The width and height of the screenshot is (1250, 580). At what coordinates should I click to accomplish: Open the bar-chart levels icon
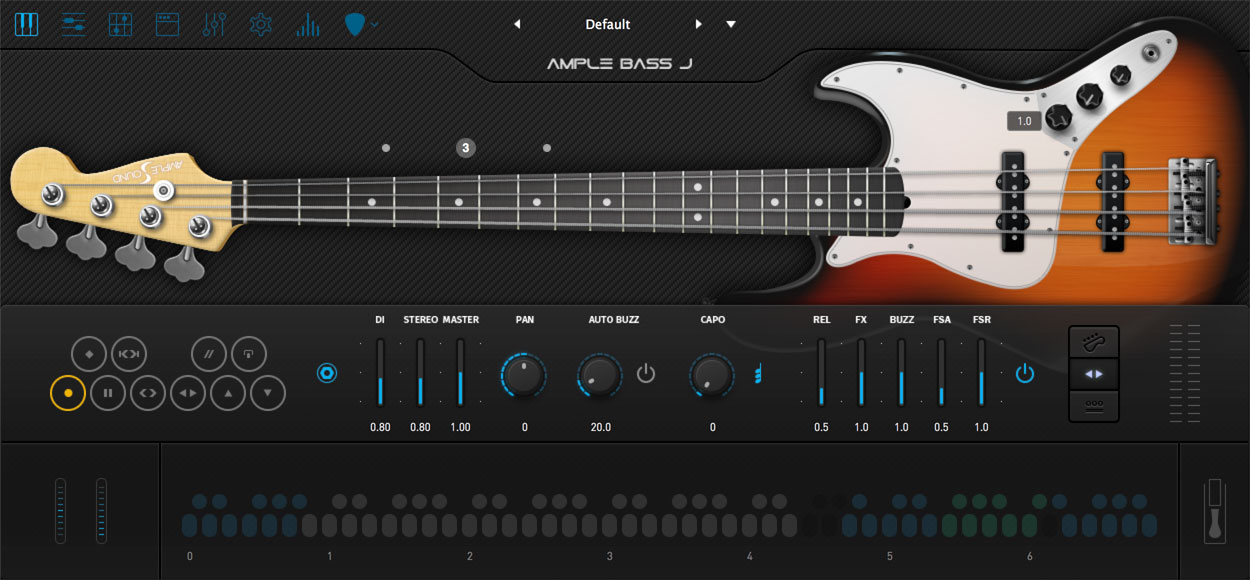(307, 24)
